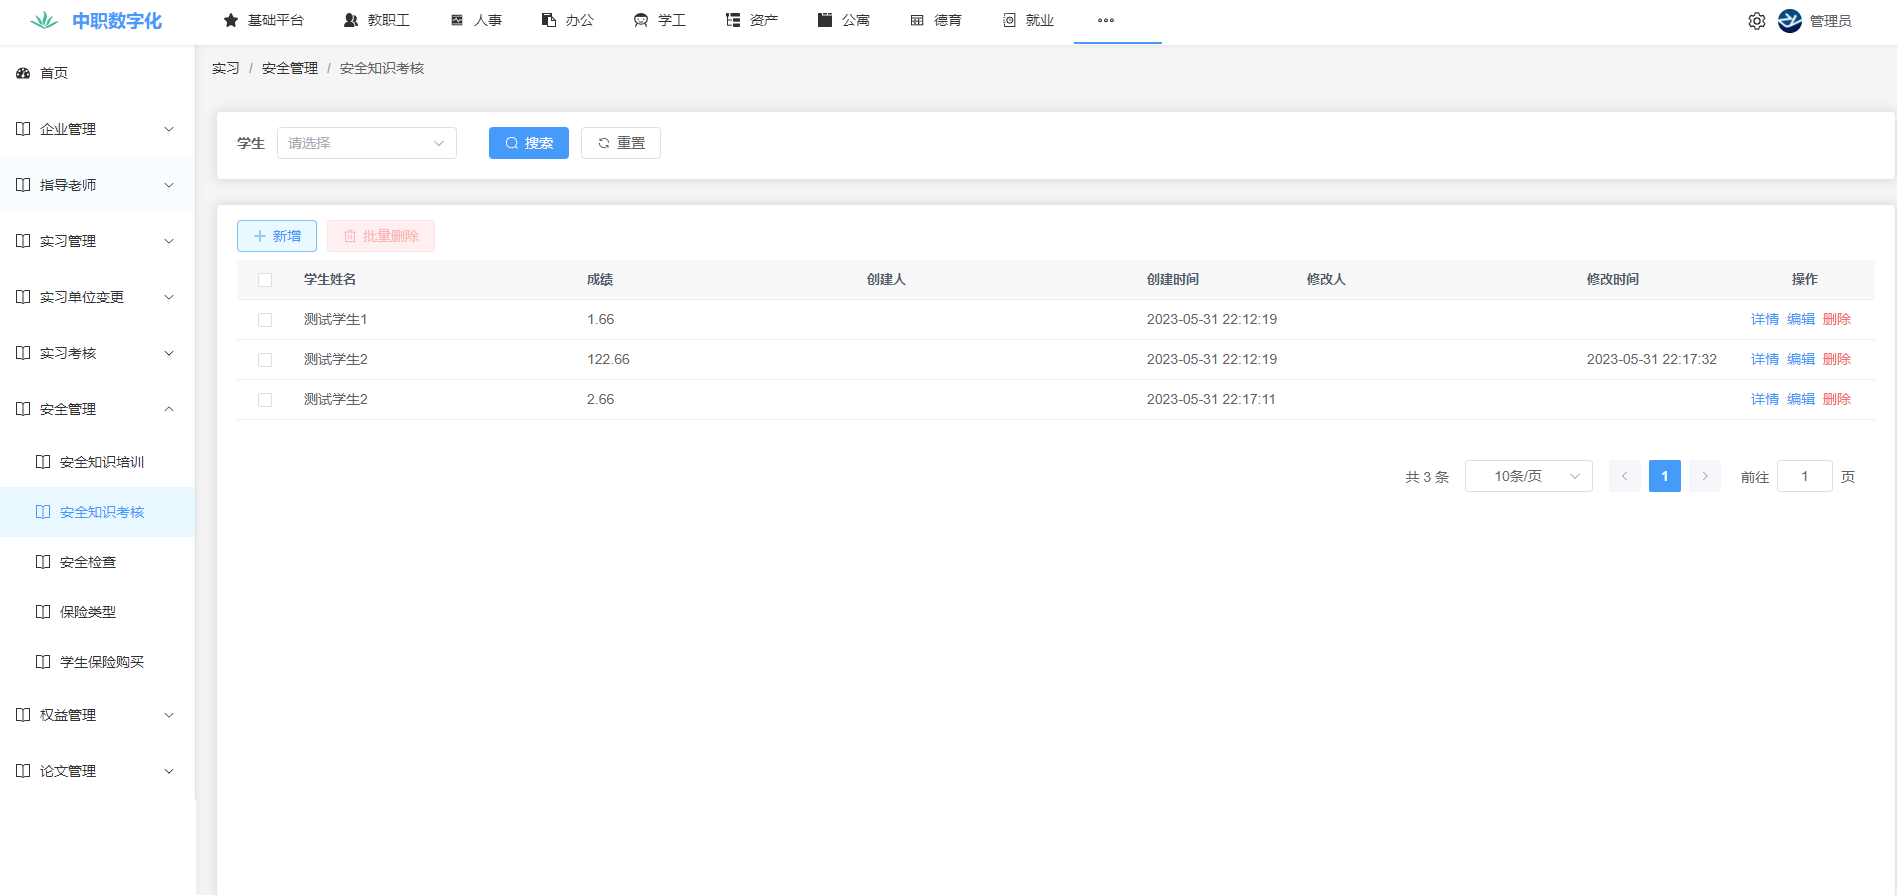Open the 10条/页 page size dropdown

click(x=1527, y=476)
